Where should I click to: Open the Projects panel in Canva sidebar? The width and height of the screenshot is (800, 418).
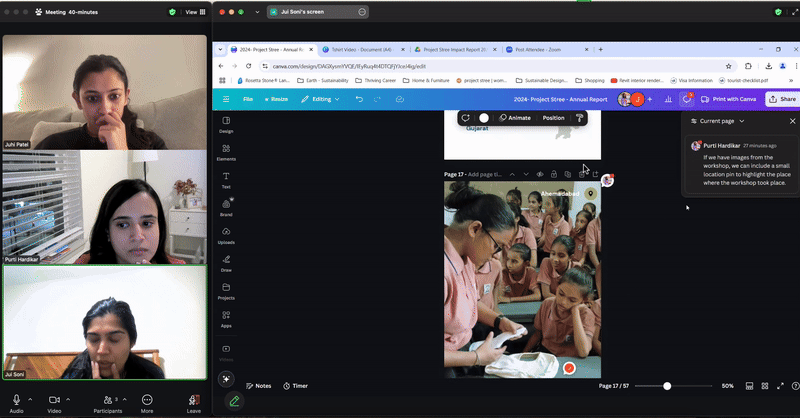click(226, 291)
